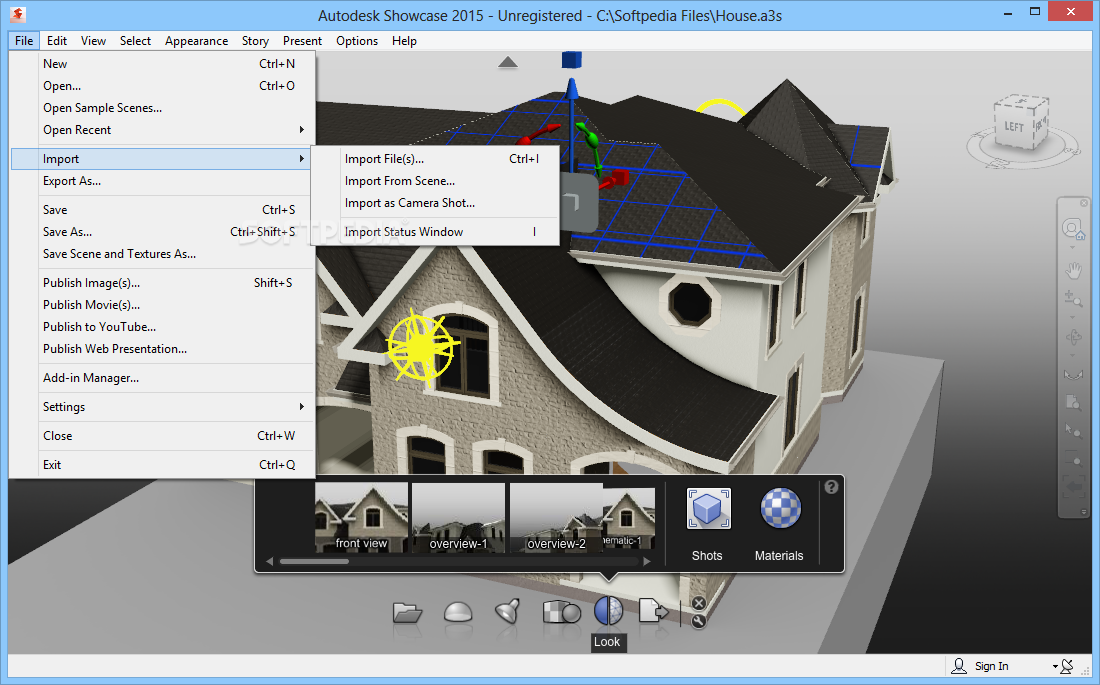
Task: Open task bar settings via wrench icon
Action: [699, 620]
